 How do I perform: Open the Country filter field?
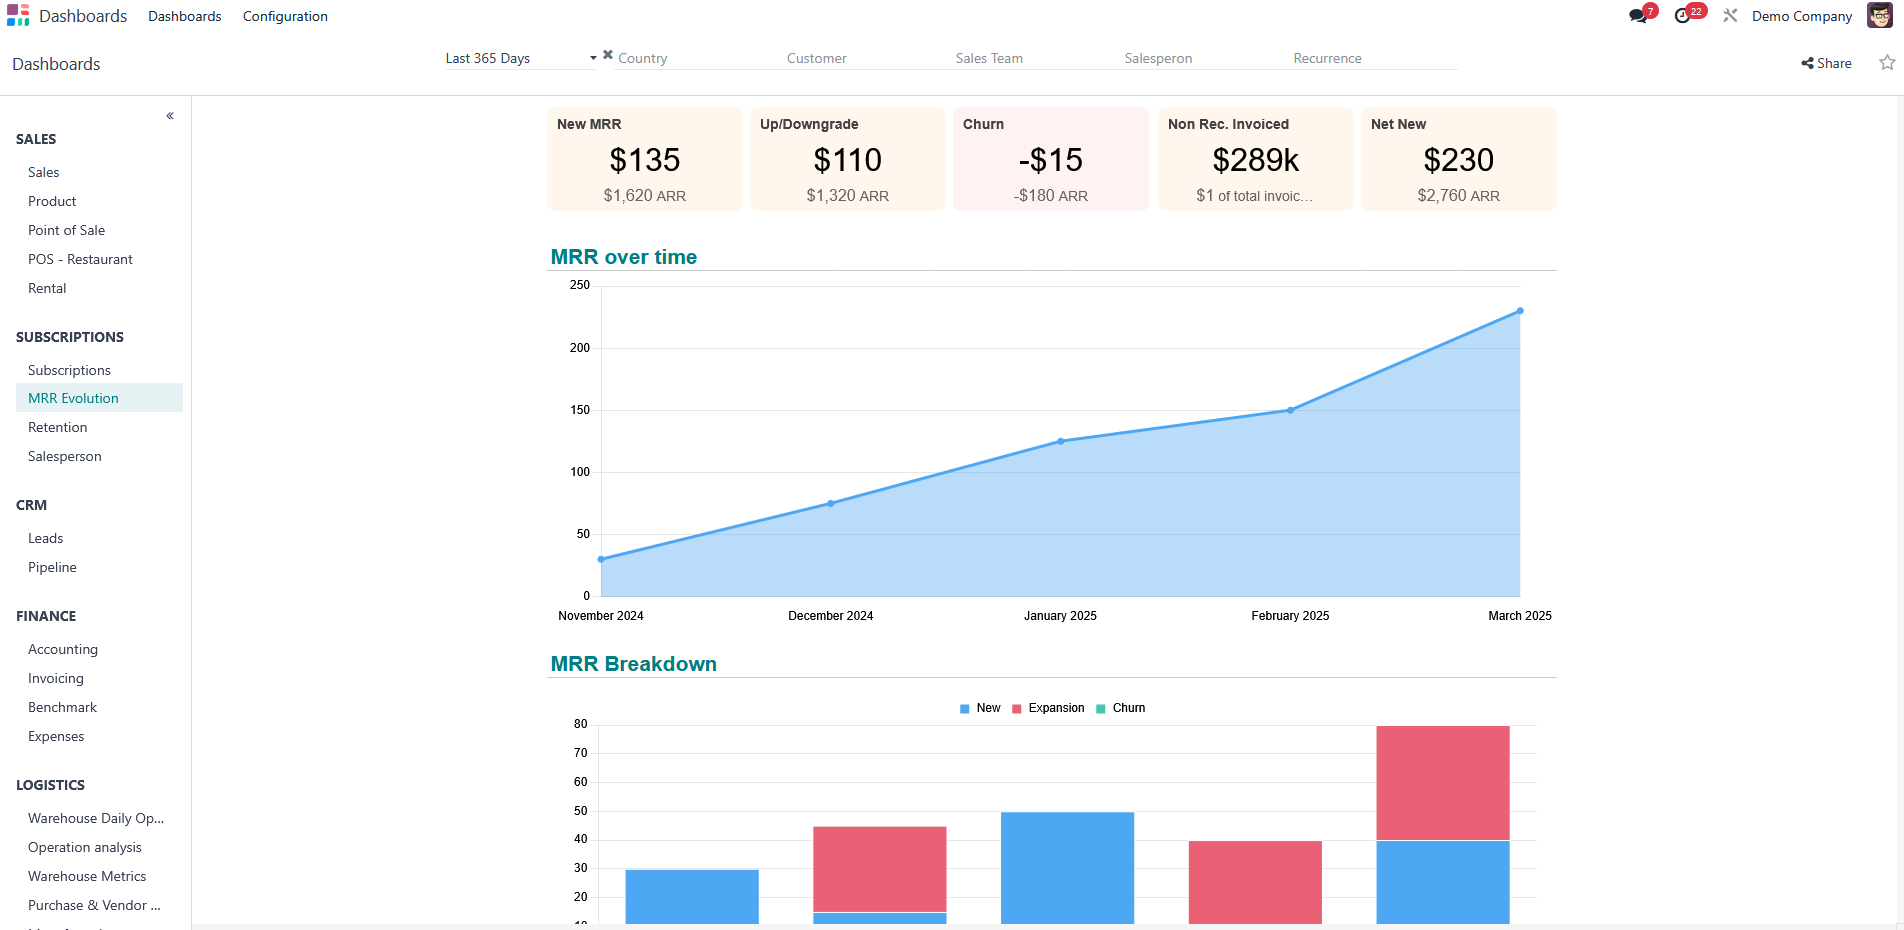(690, 58)
